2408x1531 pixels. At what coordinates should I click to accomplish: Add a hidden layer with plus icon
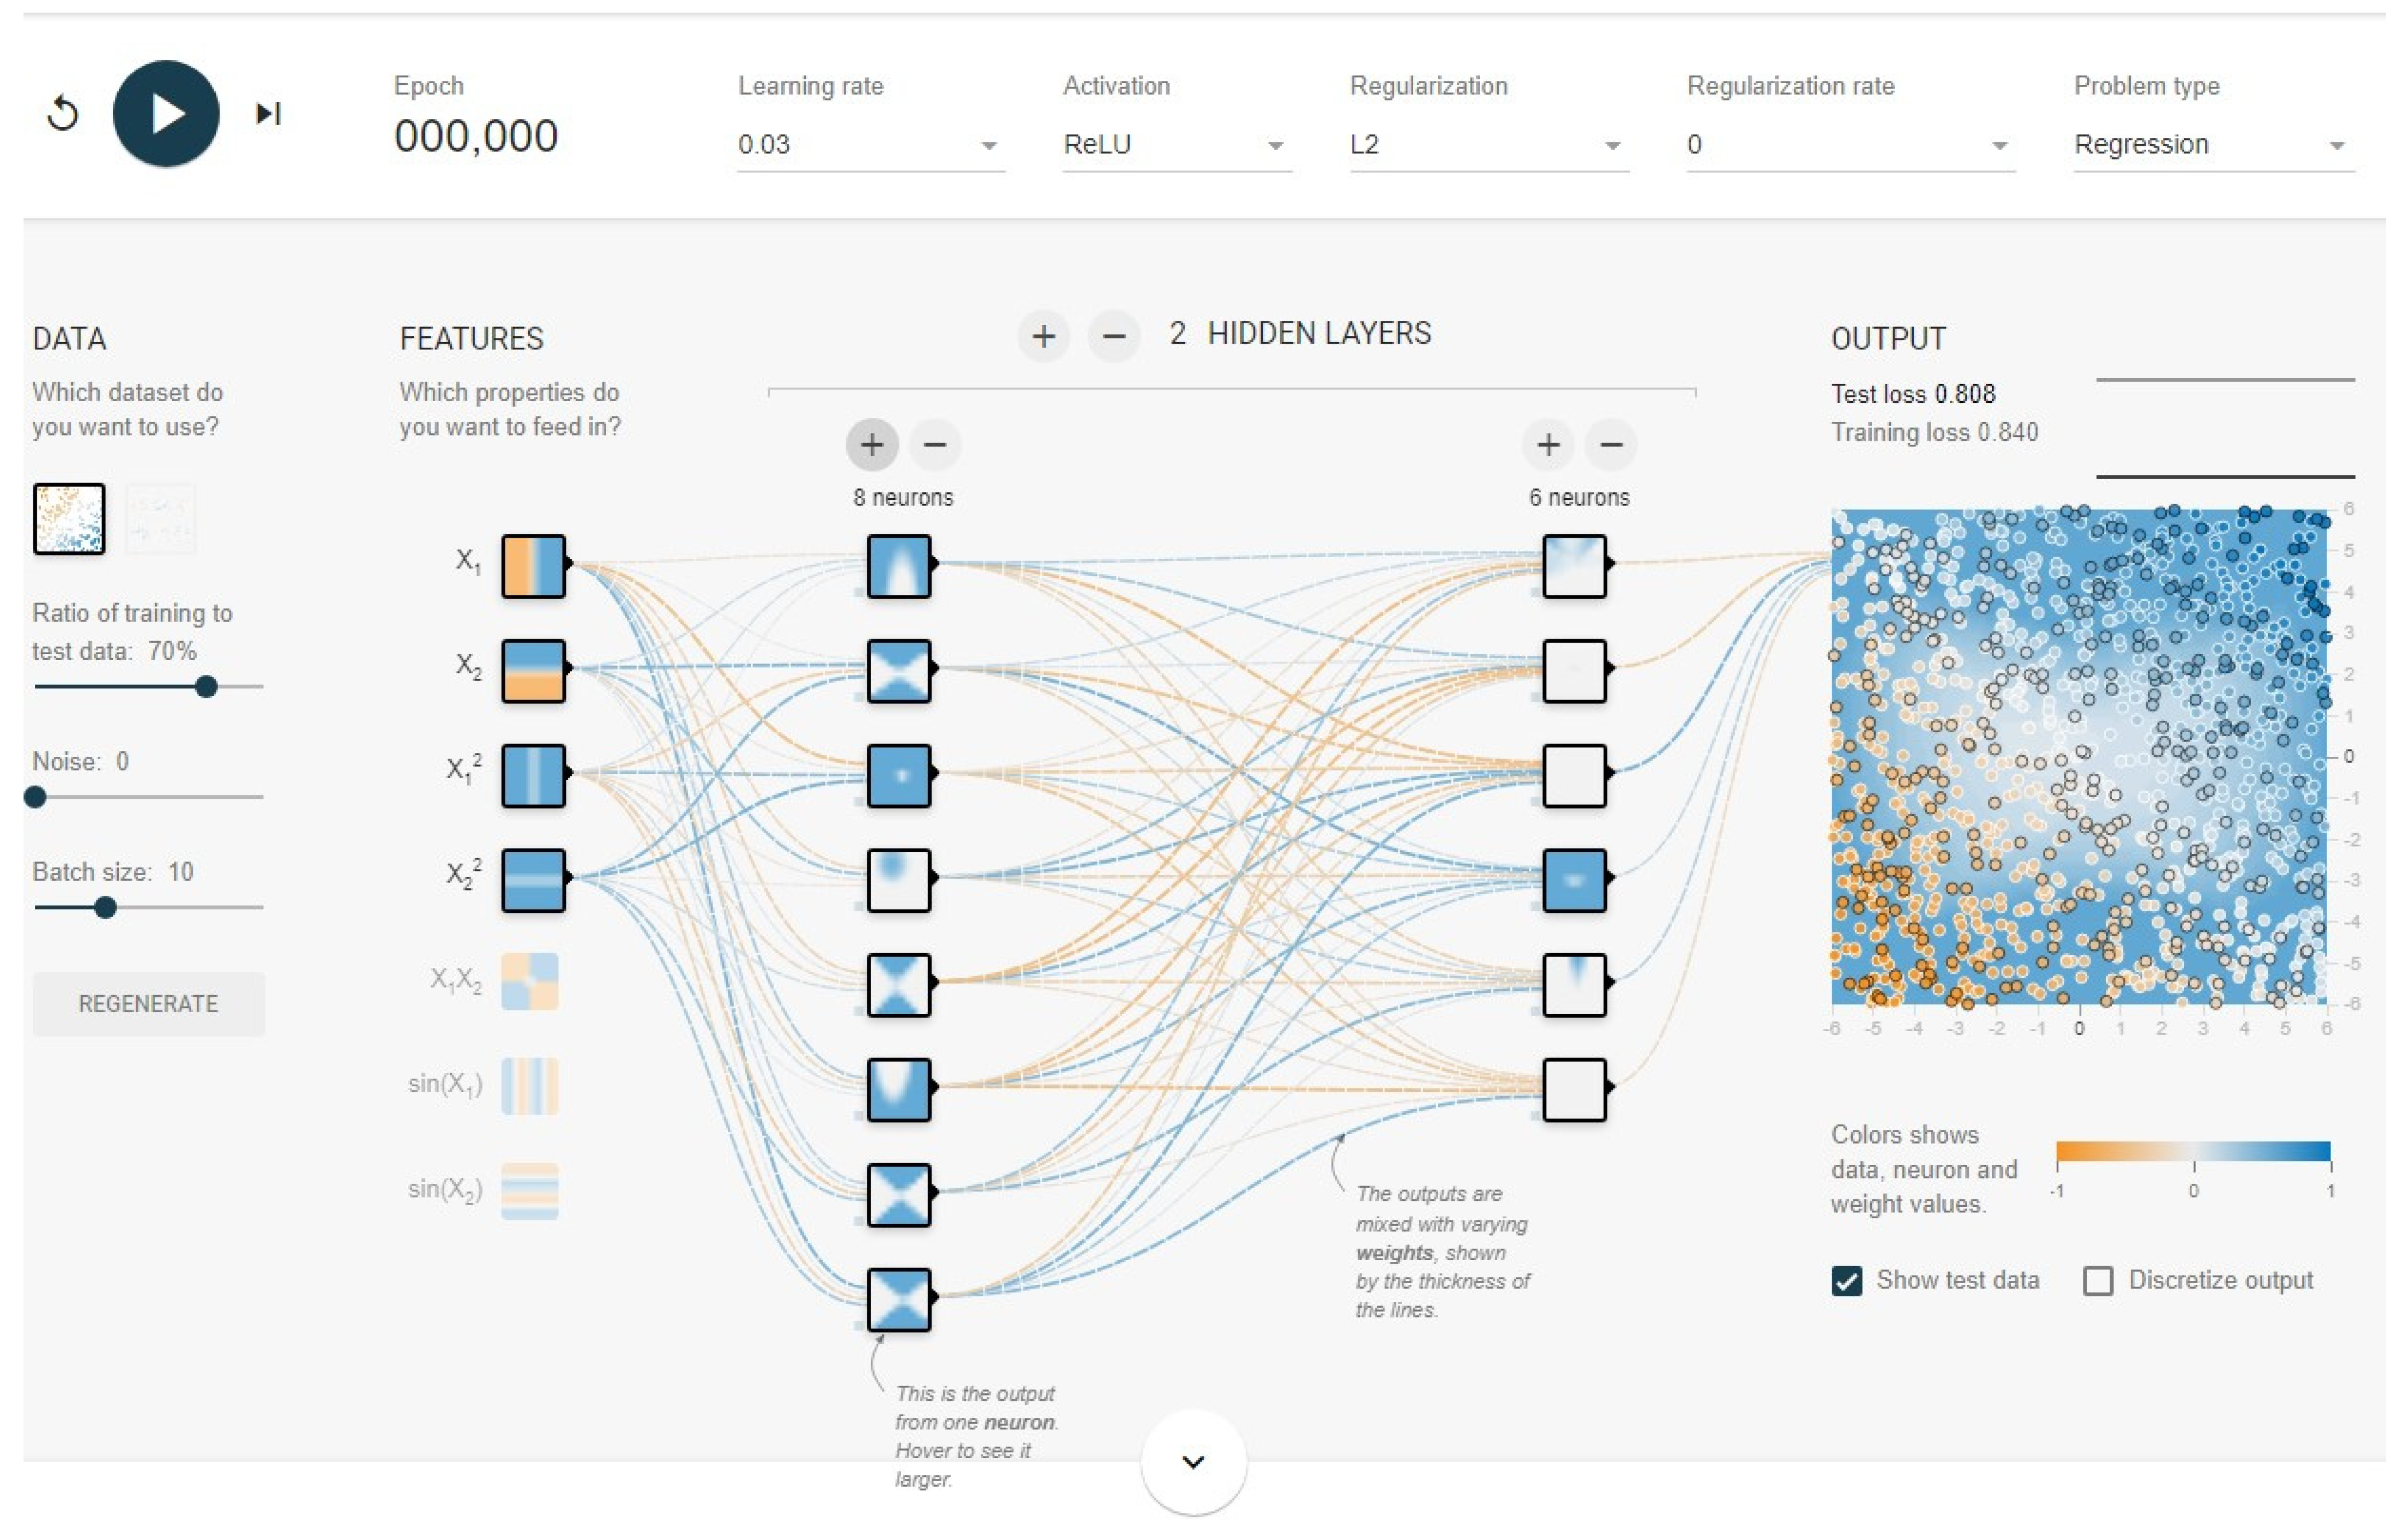tap(1043, 336)
